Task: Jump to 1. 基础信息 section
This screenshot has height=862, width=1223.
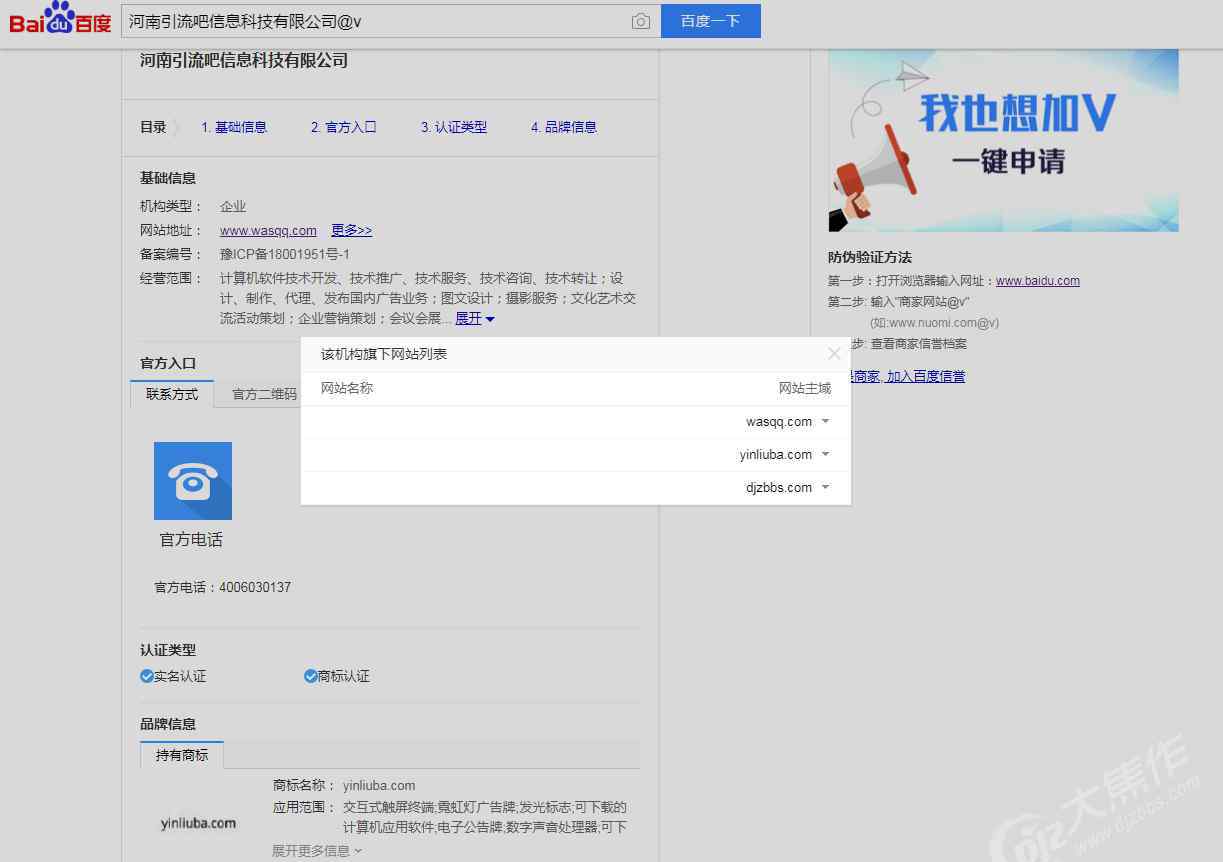Action: [234, 127]
